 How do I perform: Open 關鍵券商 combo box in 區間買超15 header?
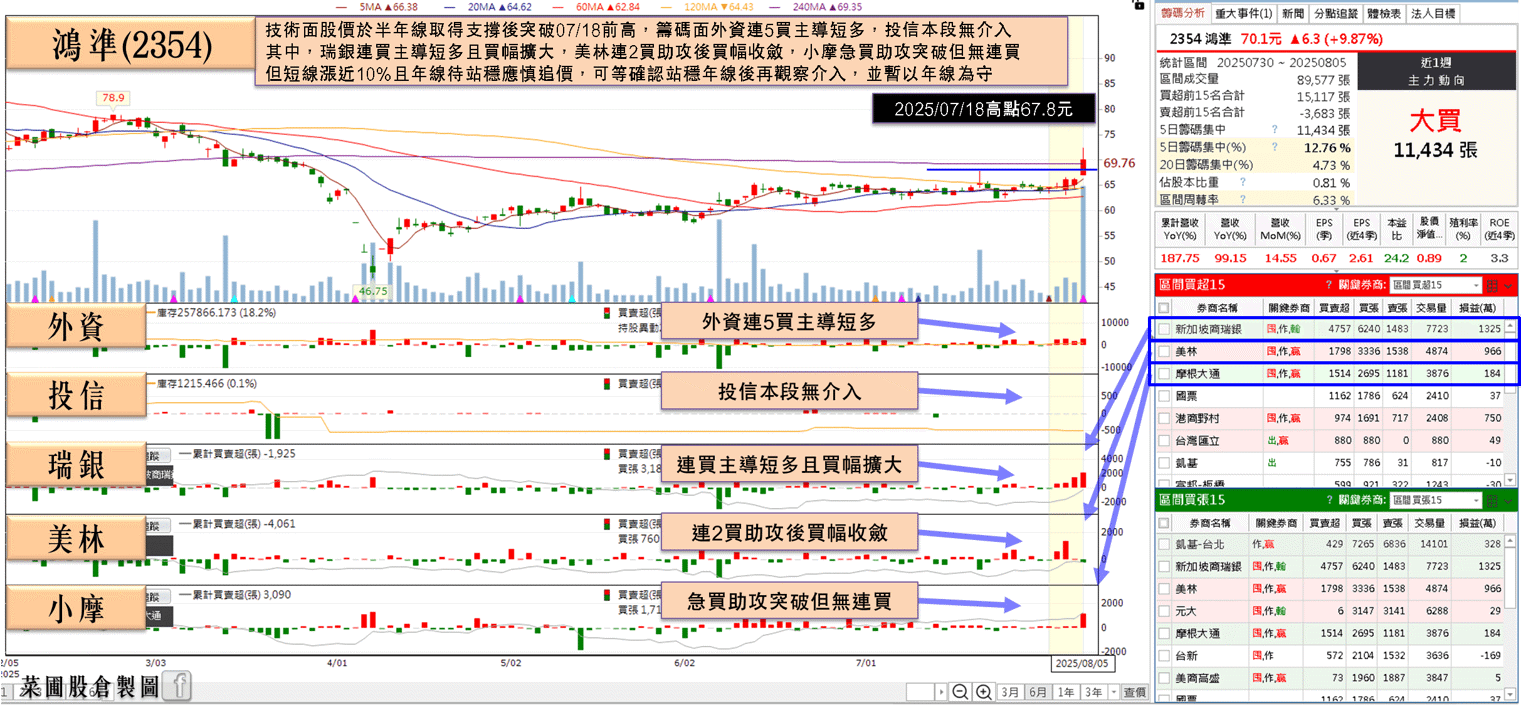point(1434,285)
